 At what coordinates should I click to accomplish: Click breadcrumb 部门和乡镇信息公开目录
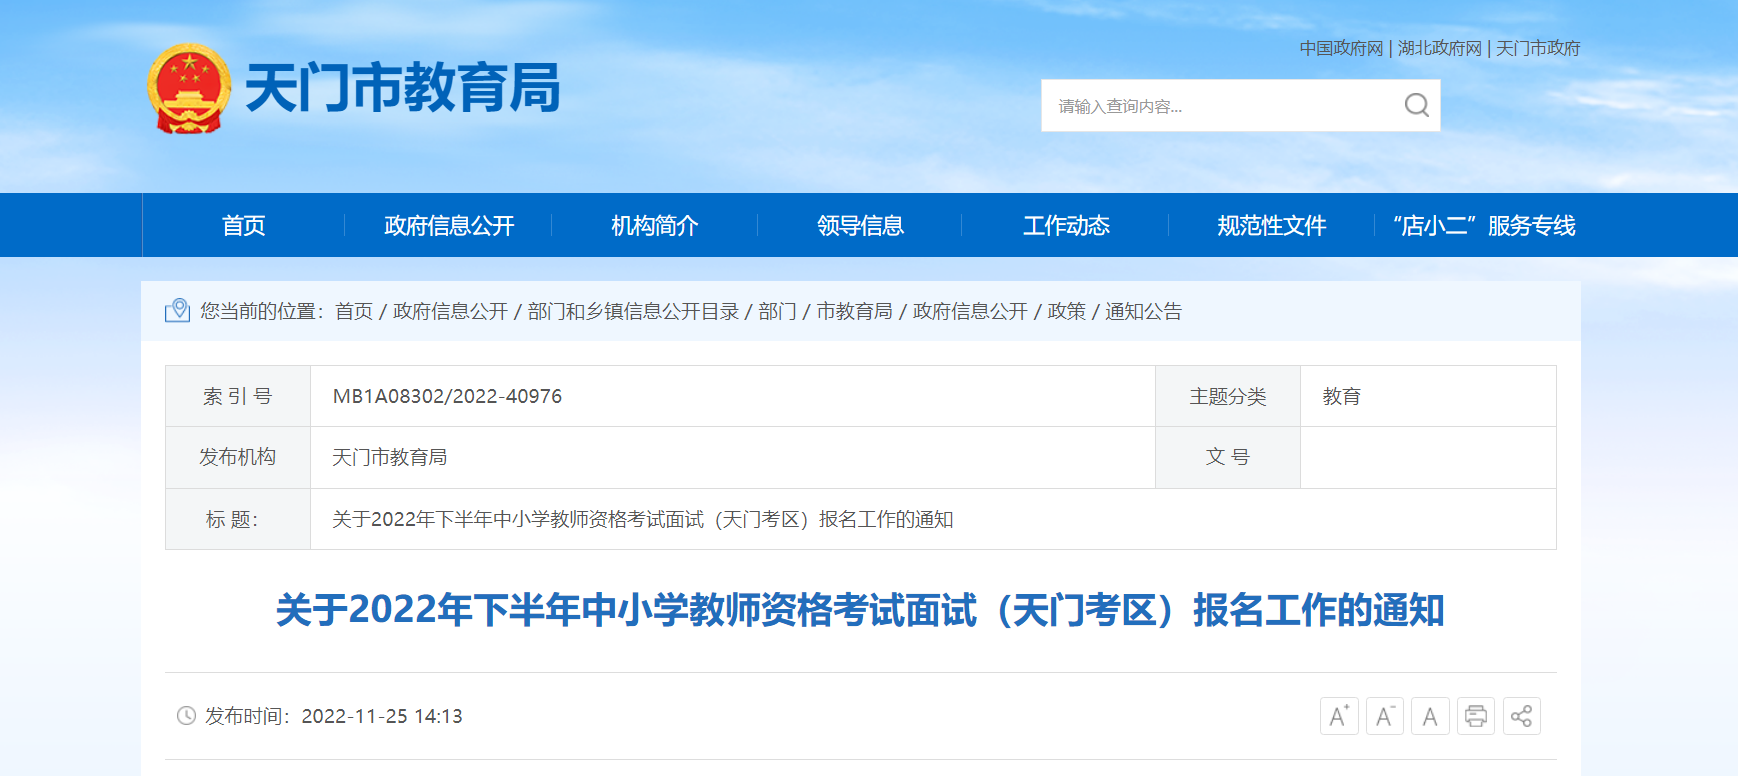click(633, 311)
